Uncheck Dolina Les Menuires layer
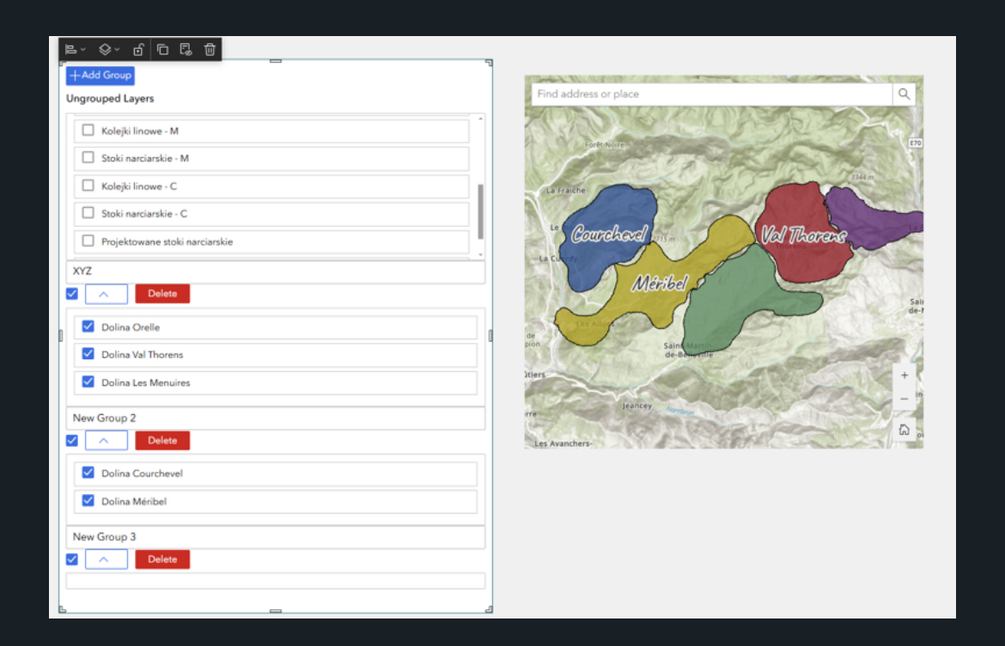The image size is (1005, 646). pos(88,382)
